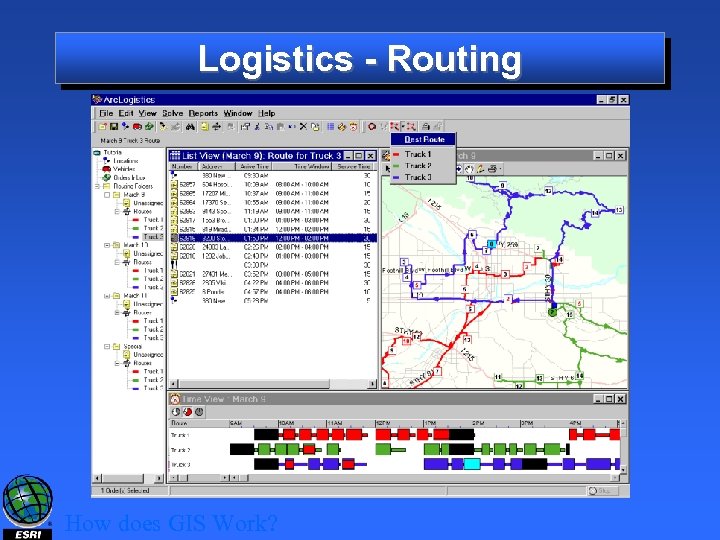Select Locations in the project tree
Screen dimensions: 720x540
(125, 161)
